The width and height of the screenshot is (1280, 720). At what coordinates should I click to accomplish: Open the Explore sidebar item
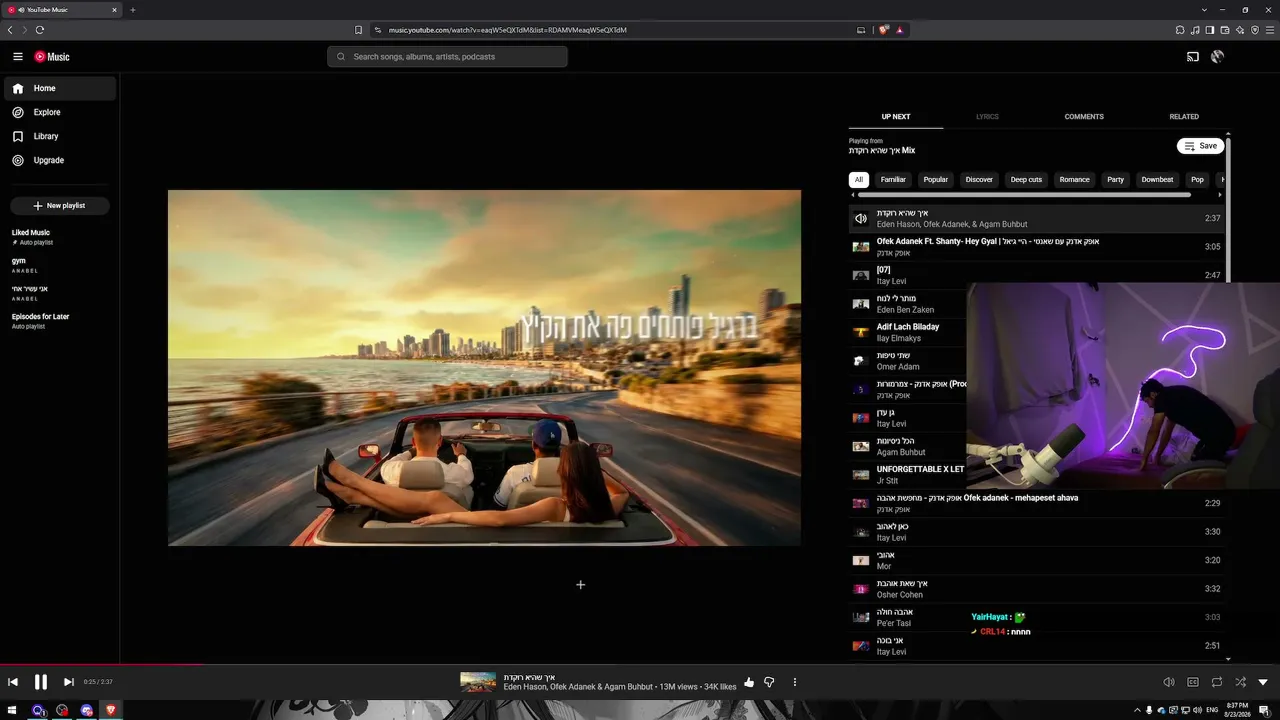[x=60, y=112]
